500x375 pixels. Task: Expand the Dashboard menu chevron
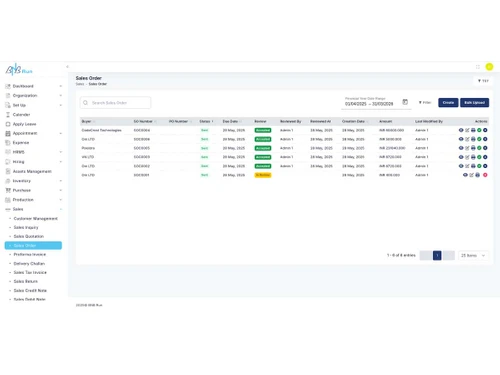click(61, 86)
